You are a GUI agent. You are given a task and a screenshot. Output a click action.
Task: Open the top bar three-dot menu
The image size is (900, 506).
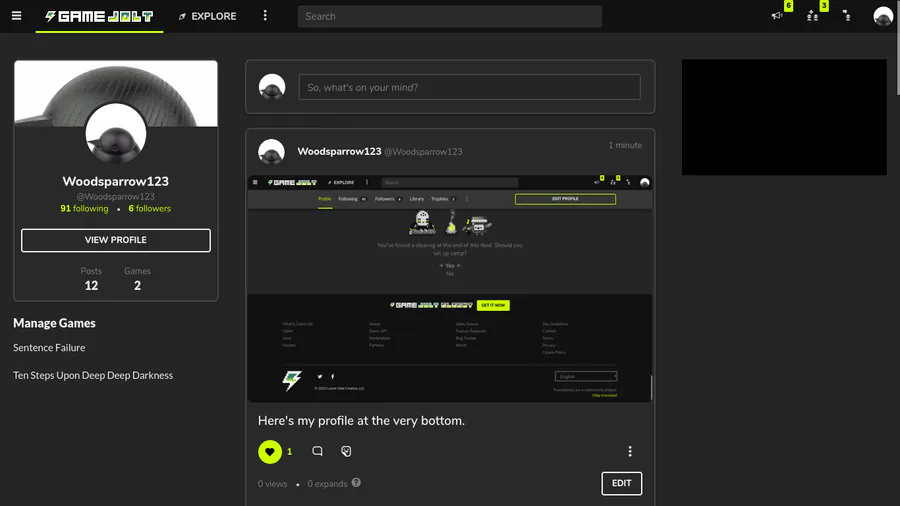pos(265,15)
